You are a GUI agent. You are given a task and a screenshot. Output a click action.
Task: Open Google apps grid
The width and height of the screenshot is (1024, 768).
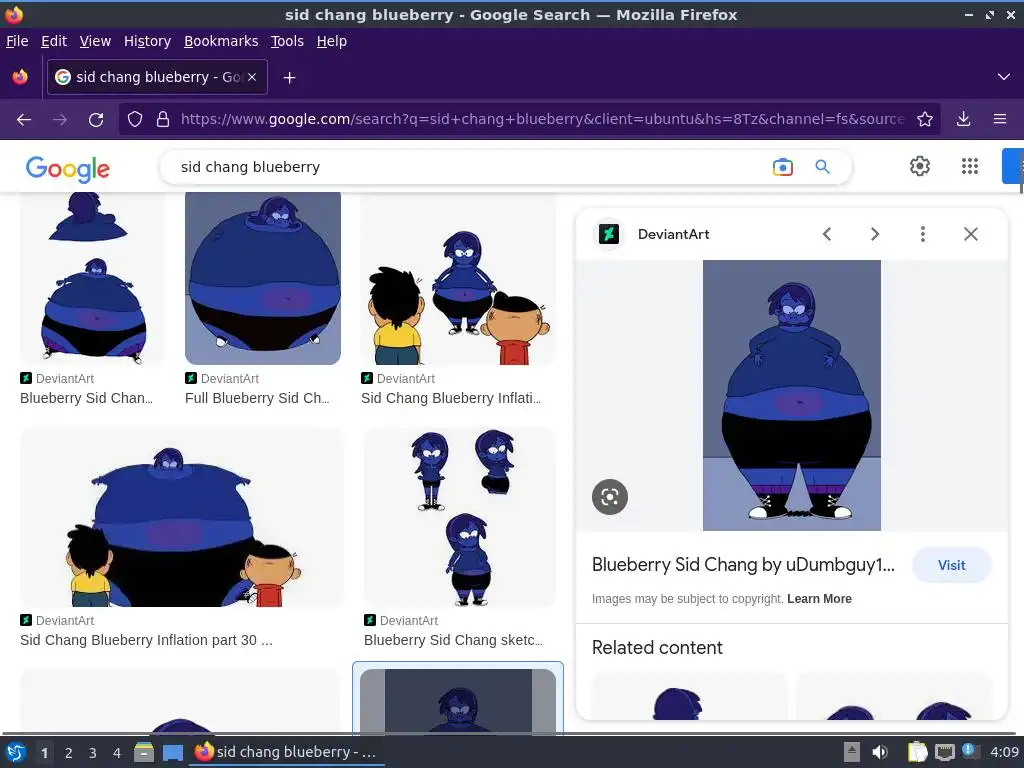pyautogui.click(x=970, y=167)
